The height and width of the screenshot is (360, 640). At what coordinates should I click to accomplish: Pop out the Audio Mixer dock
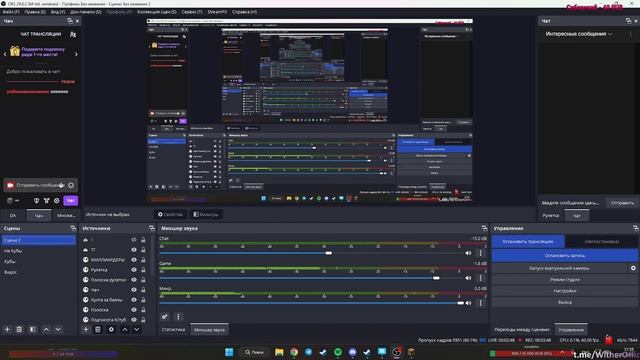pyautogui.click(x=484, y=228)
